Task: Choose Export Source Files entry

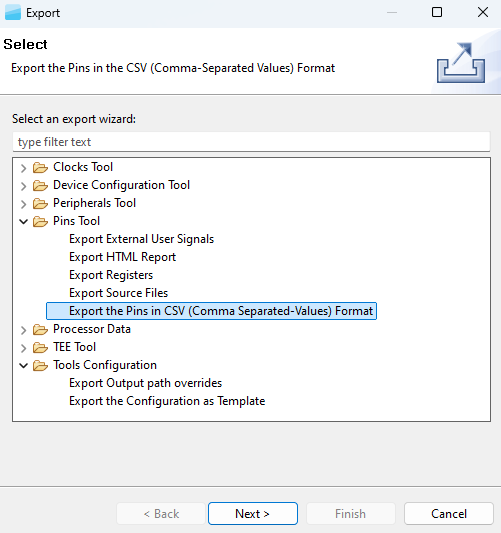Action: point(118,293)
